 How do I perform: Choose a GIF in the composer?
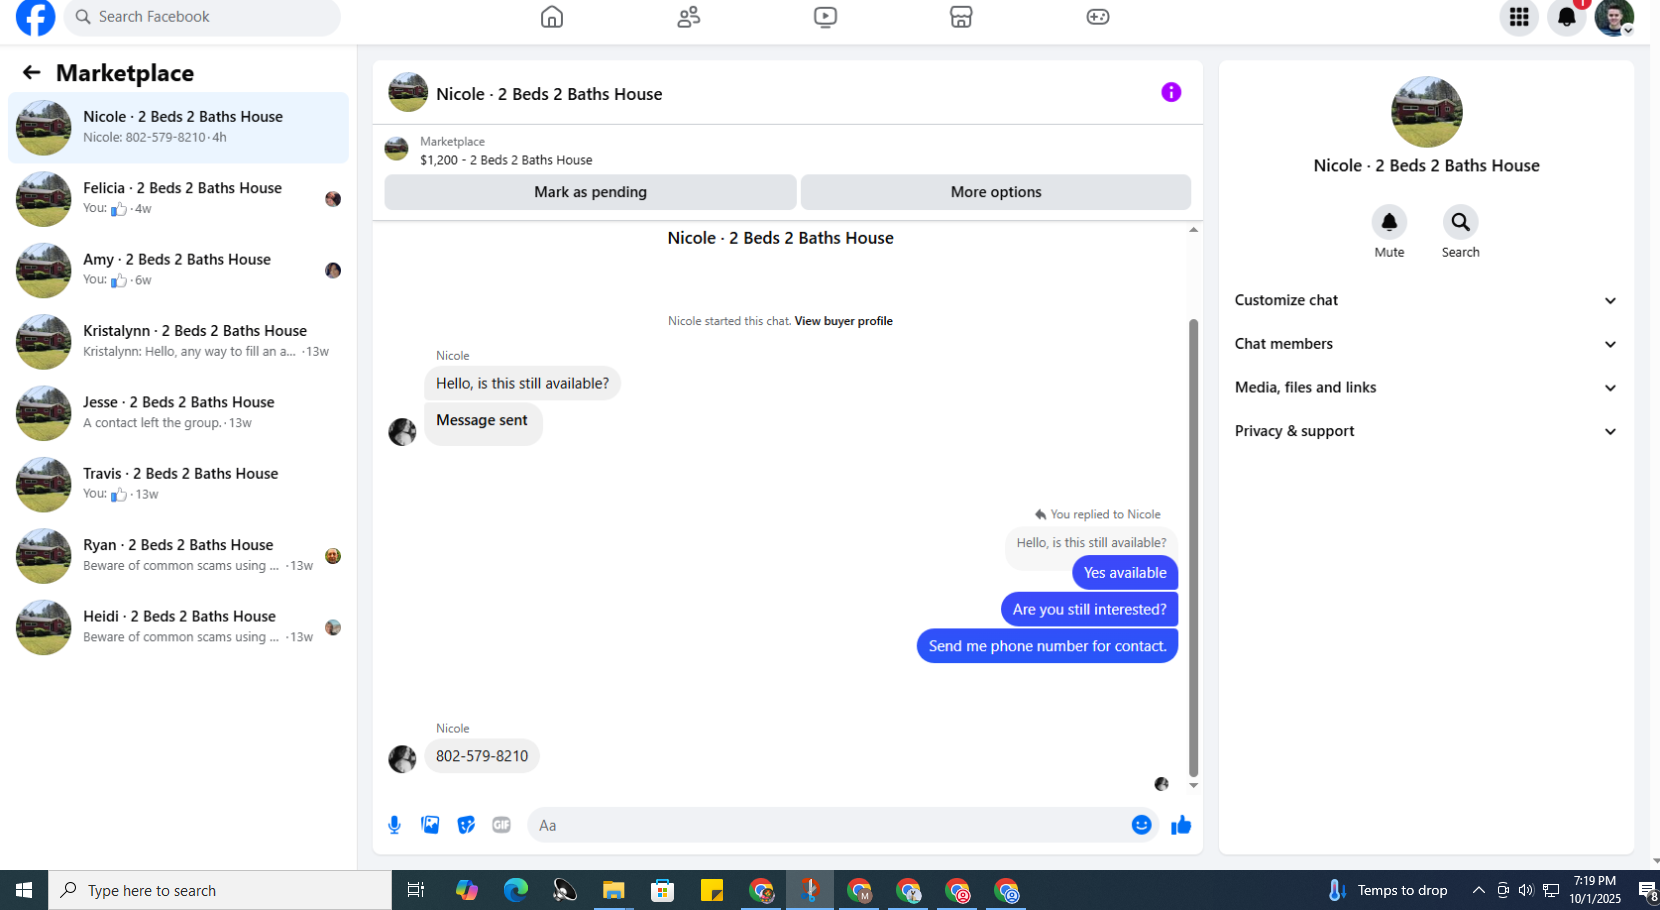502,825
